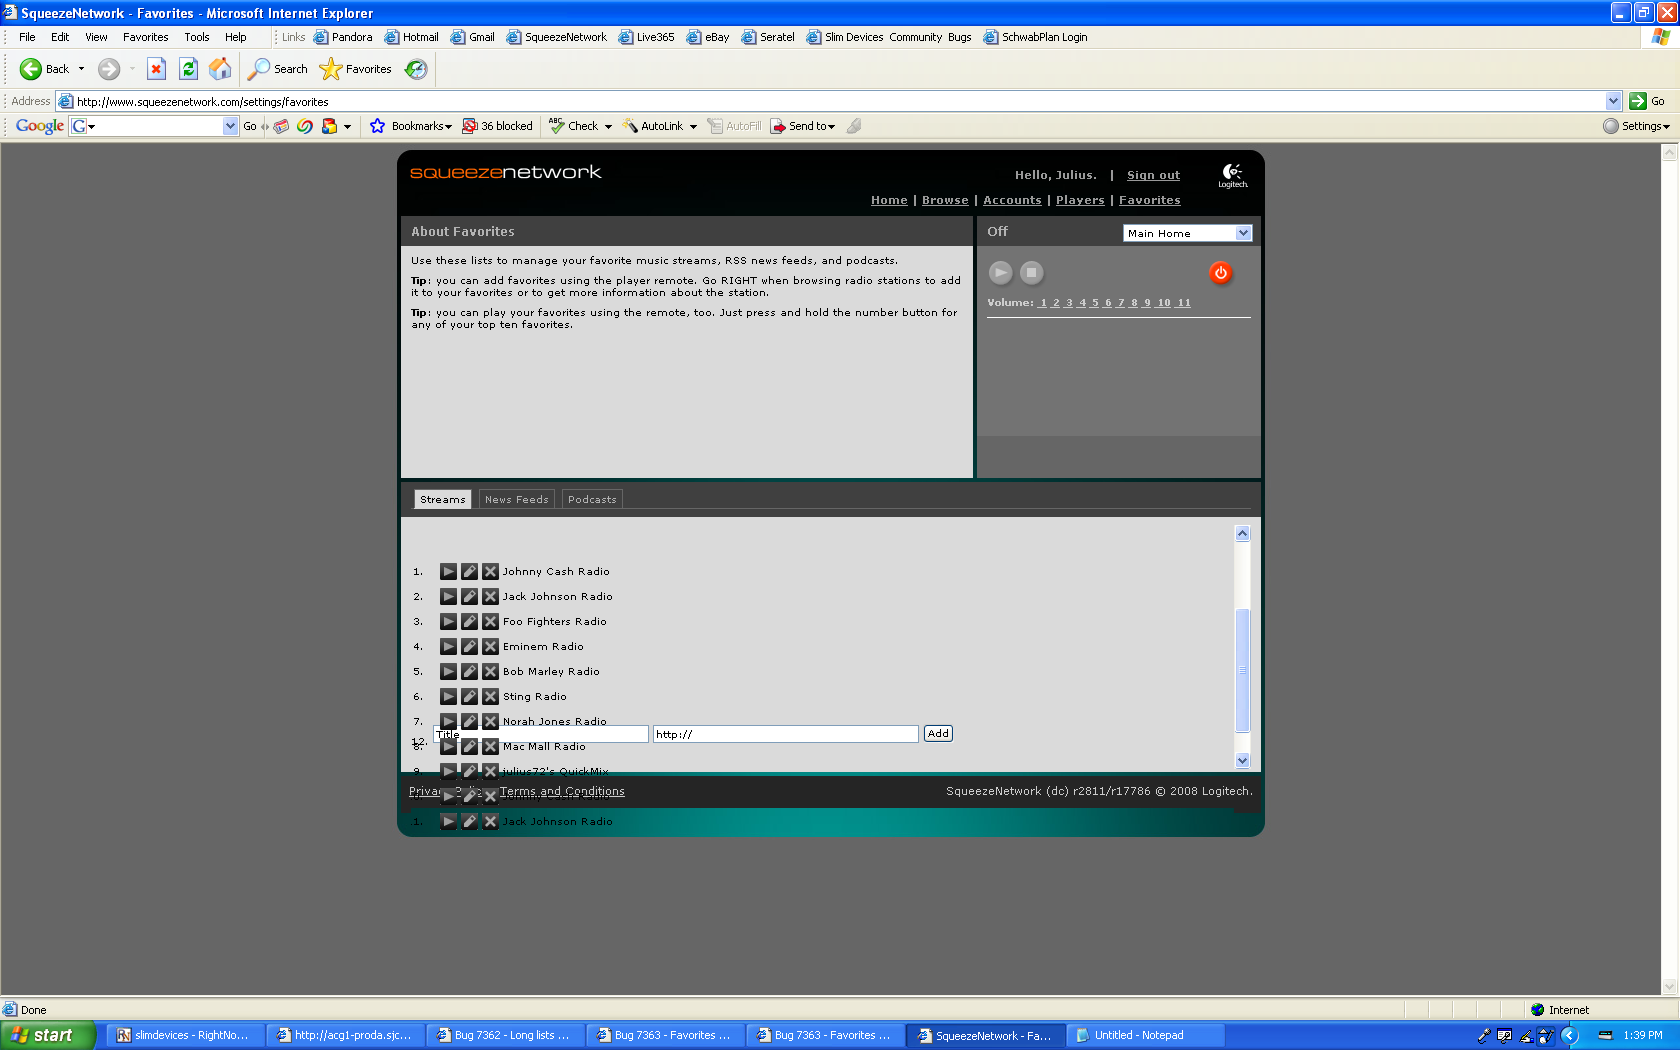Click the browser Home icon

pos(220,69)
